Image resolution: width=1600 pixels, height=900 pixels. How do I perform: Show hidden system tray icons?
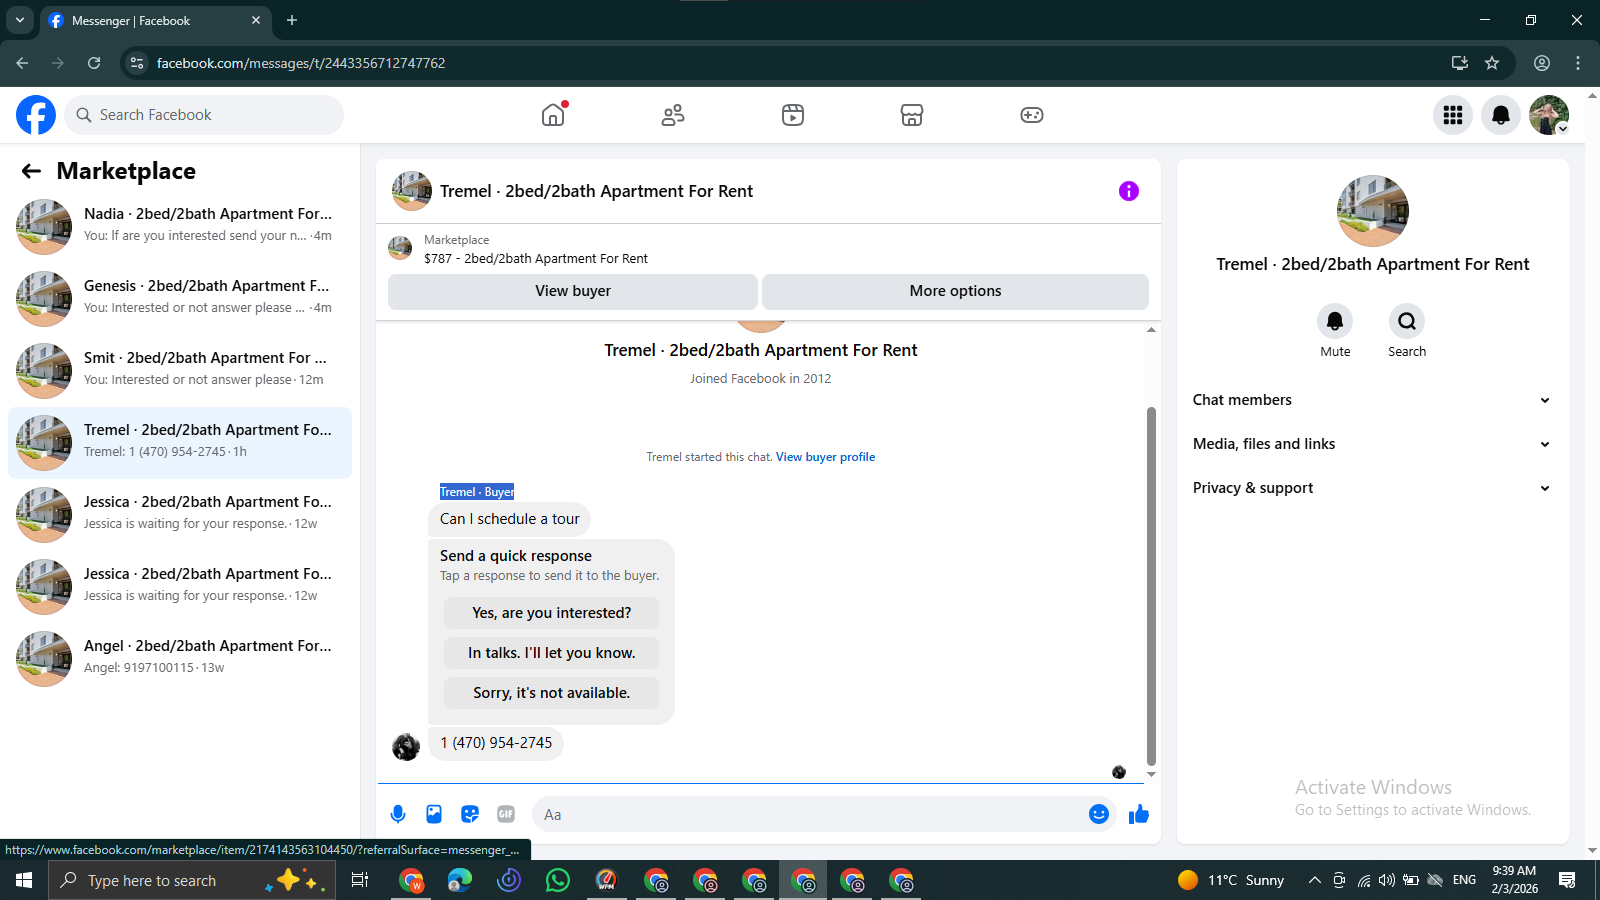[1315, 880]
